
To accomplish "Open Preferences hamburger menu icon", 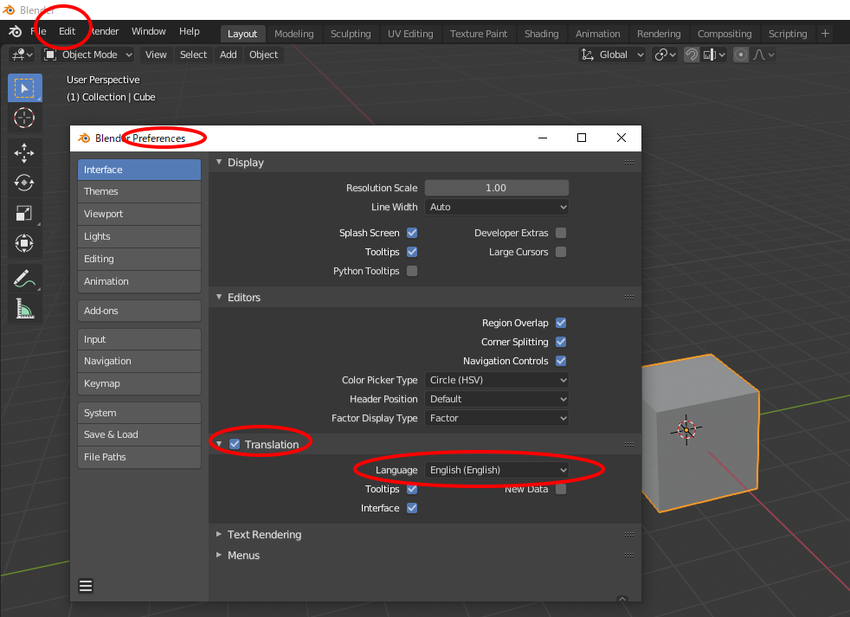I will [86, 586].
